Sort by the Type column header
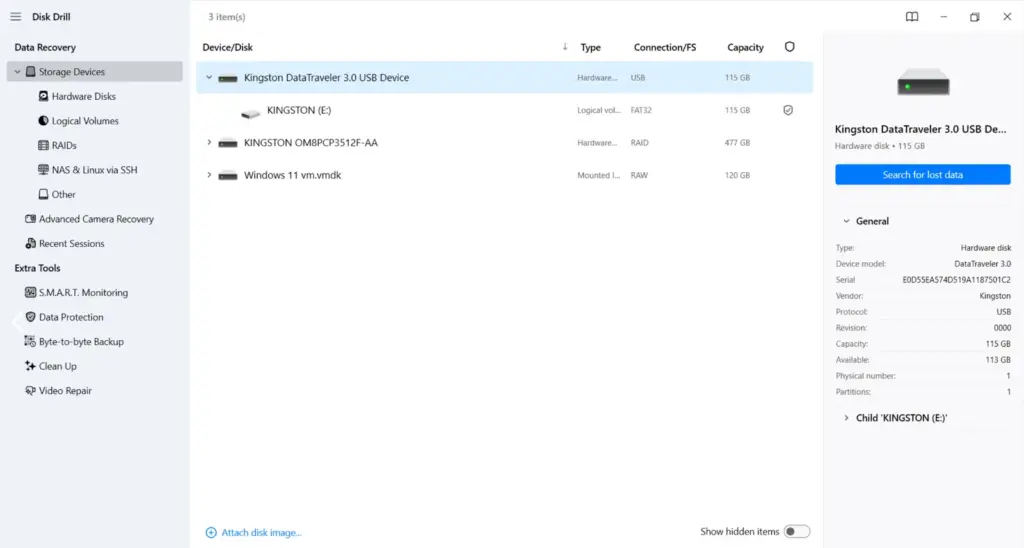1024x548 pixels. click(x=590, y=47)
